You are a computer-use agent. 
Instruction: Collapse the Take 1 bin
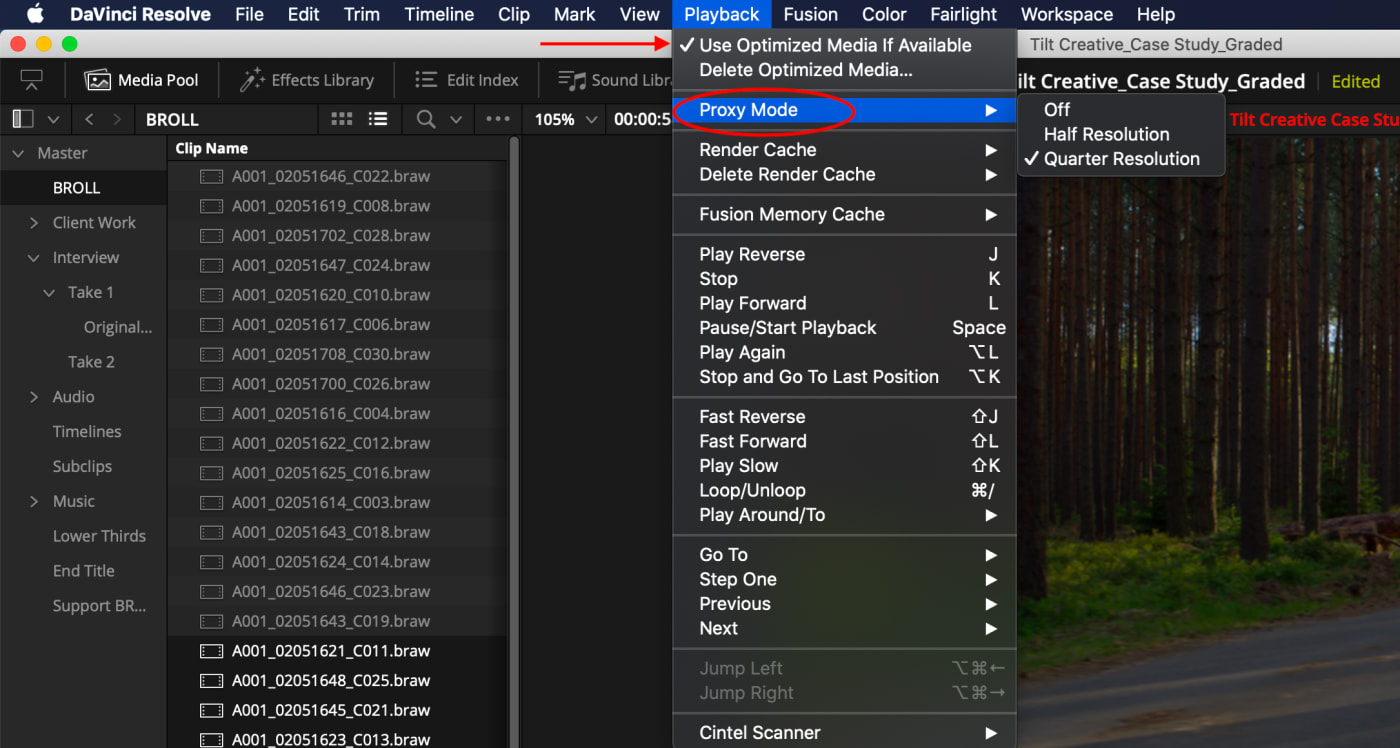coord(49,293)
